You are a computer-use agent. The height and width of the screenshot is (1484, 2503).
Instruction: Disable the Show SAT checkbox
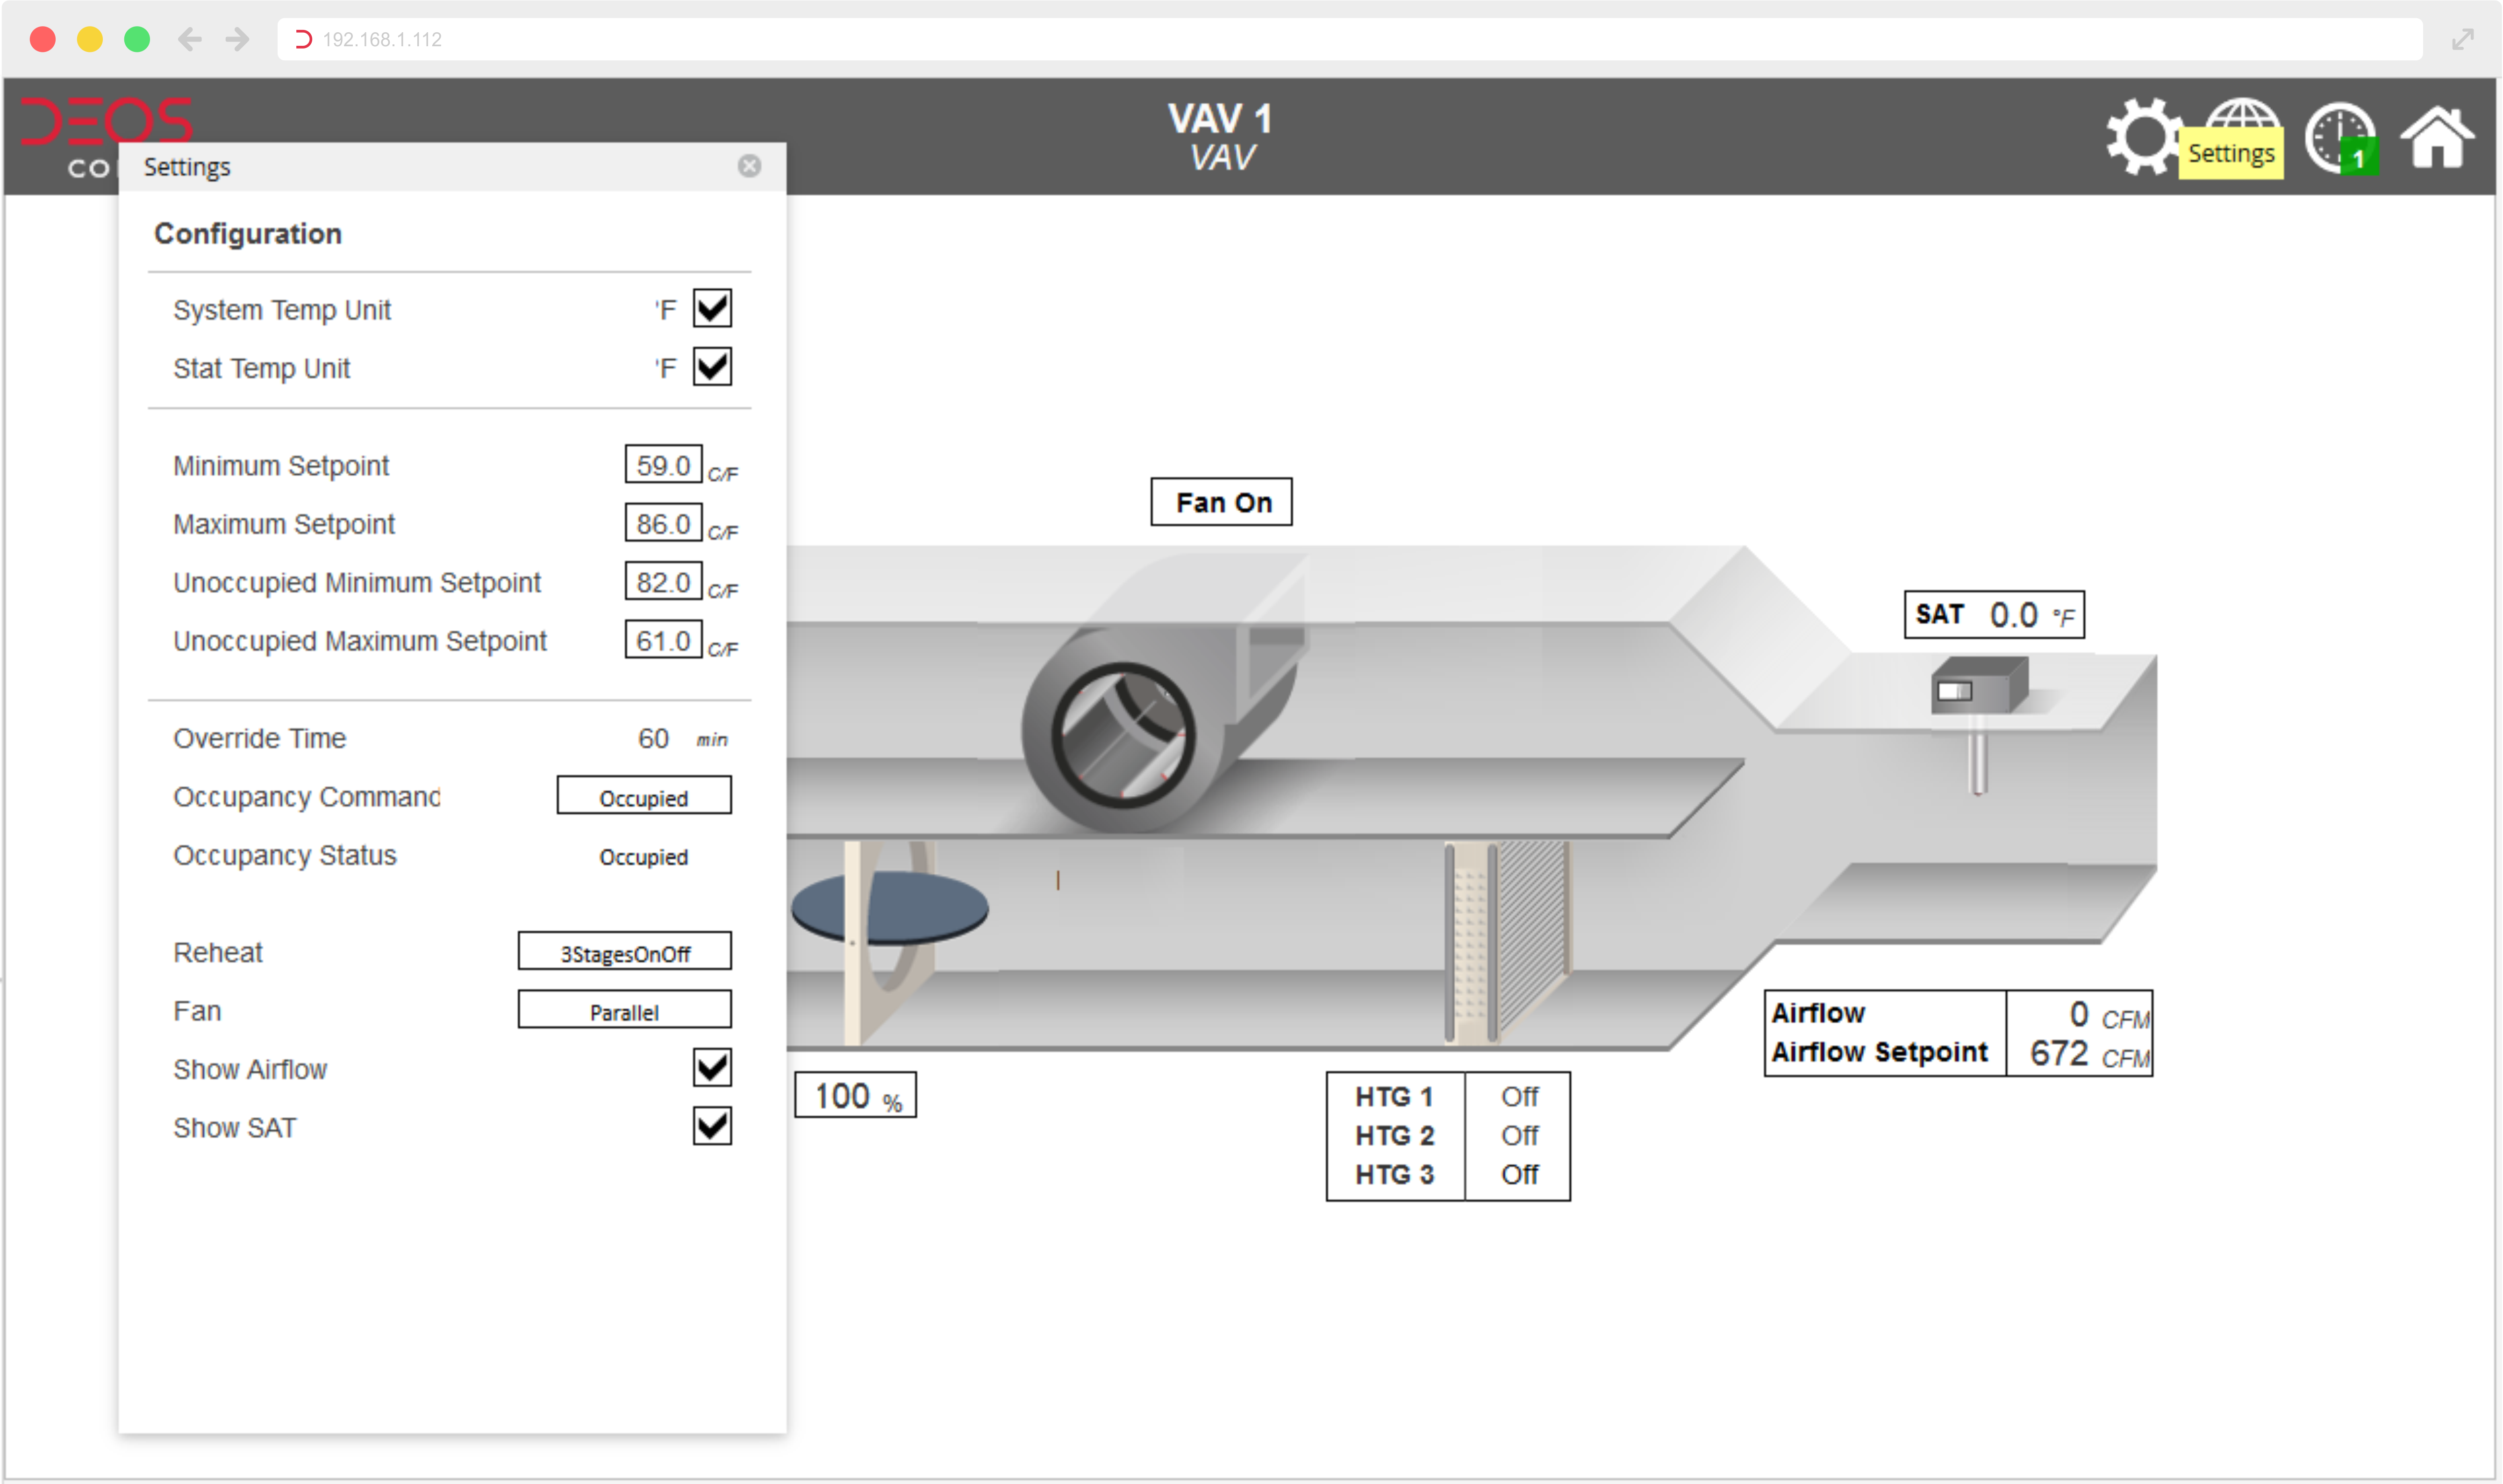click(712, 1126)
